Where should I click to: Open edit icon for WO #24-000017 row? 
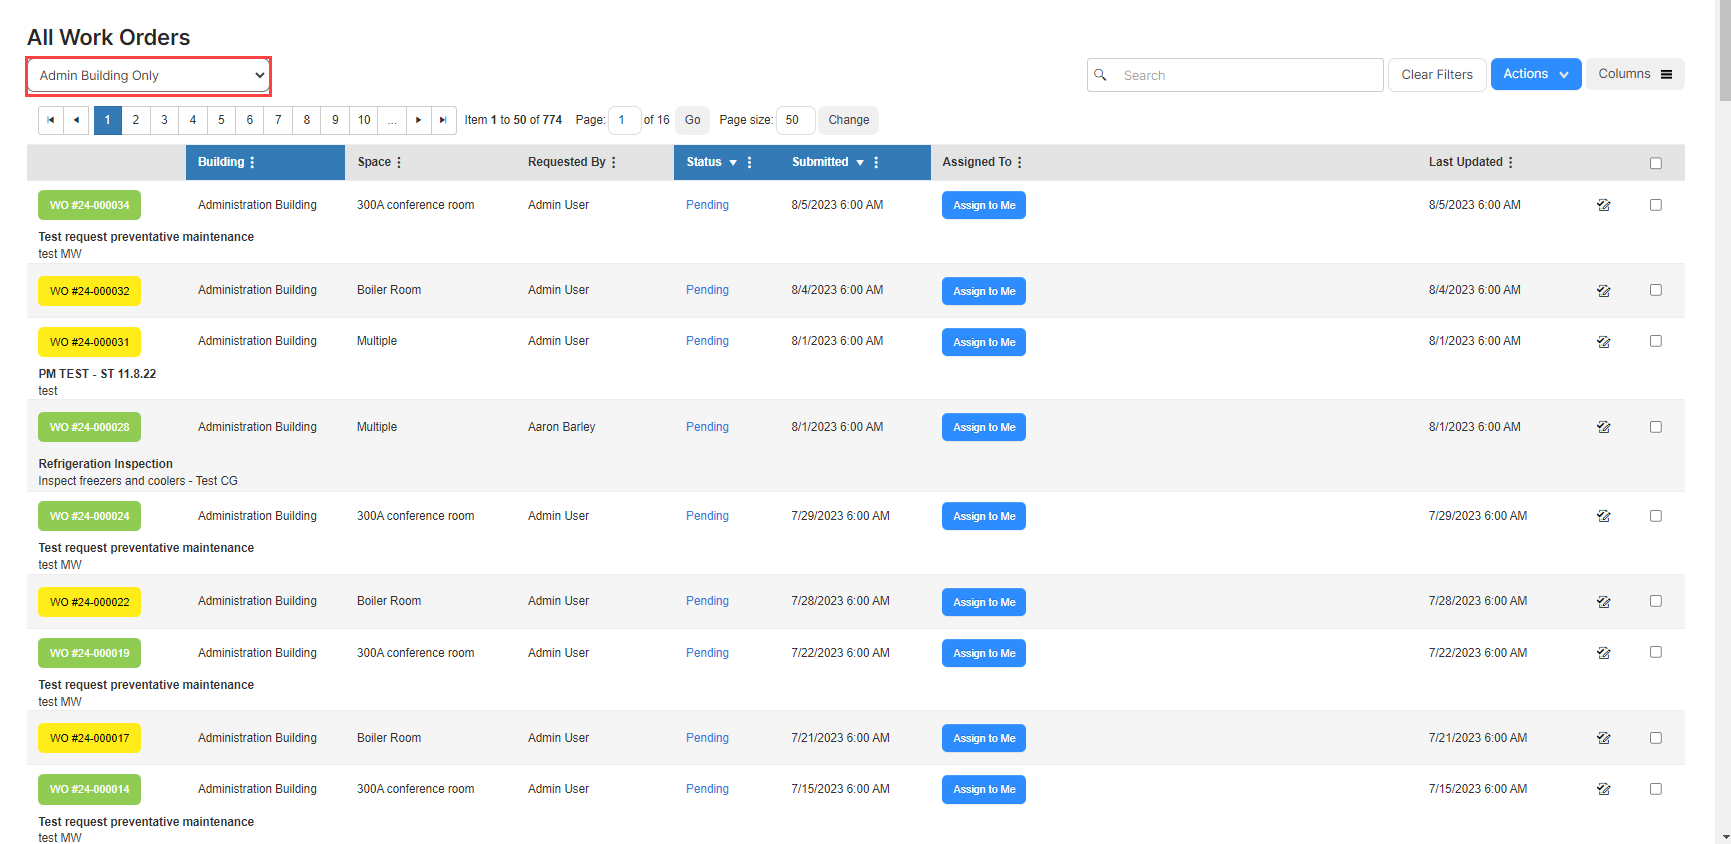pos(1603,738)
